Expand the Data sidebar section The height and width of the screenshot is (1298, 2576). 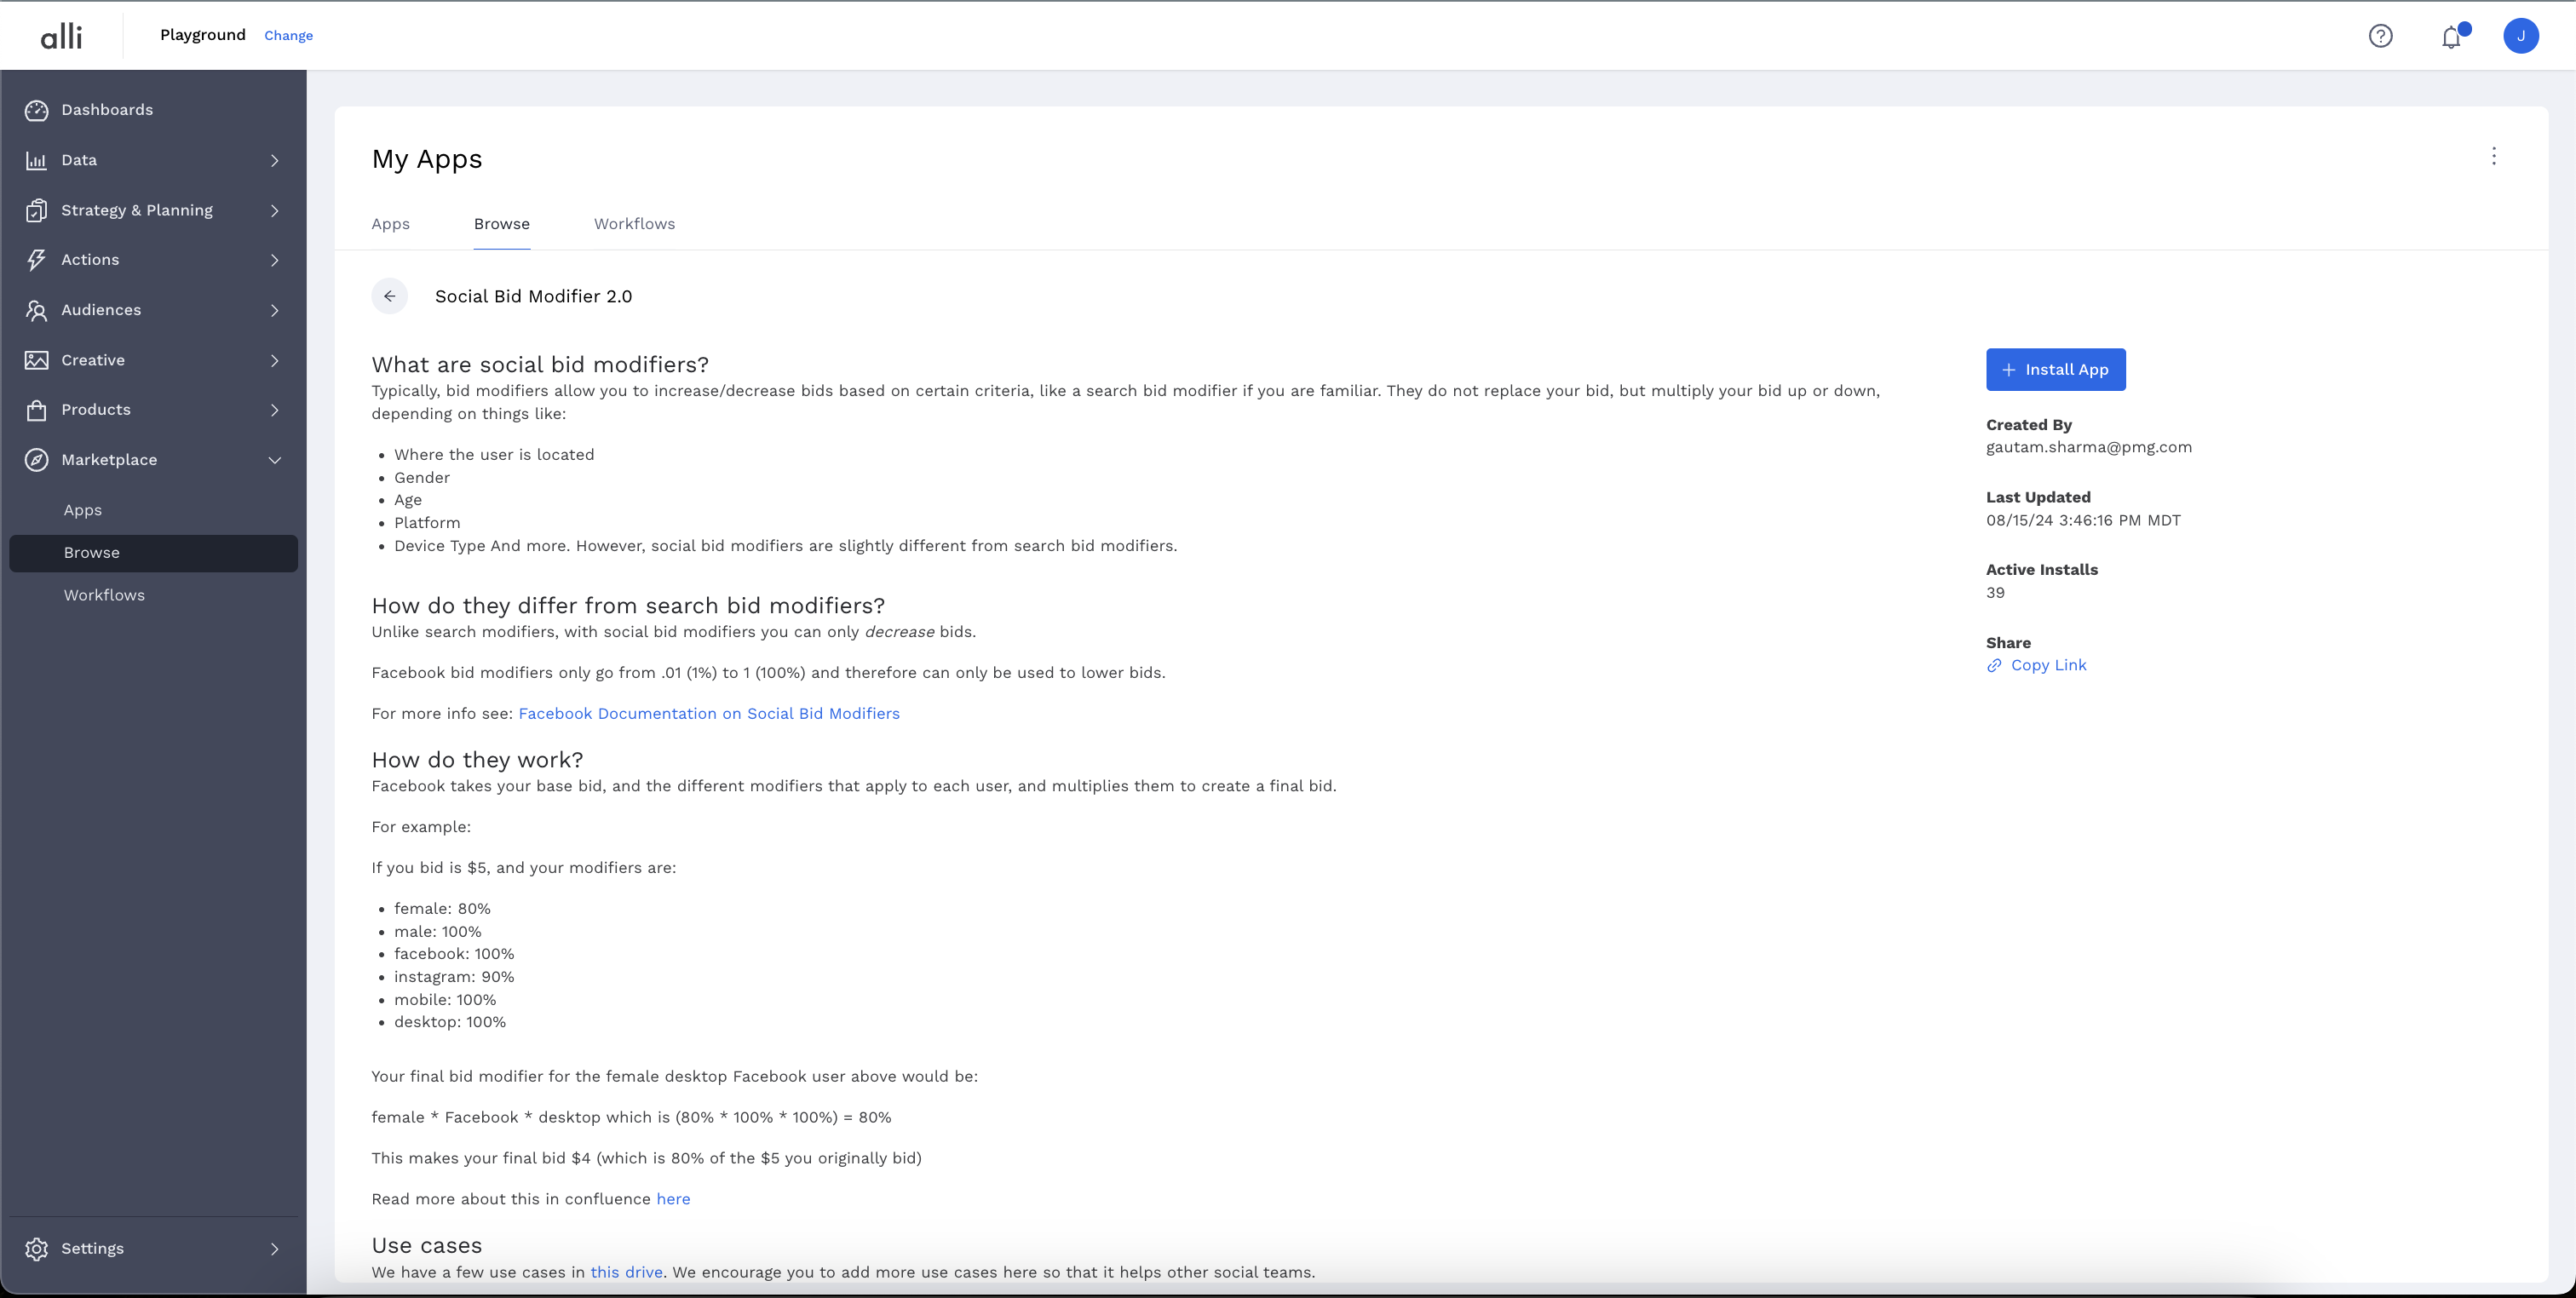(x=274, y=160)
